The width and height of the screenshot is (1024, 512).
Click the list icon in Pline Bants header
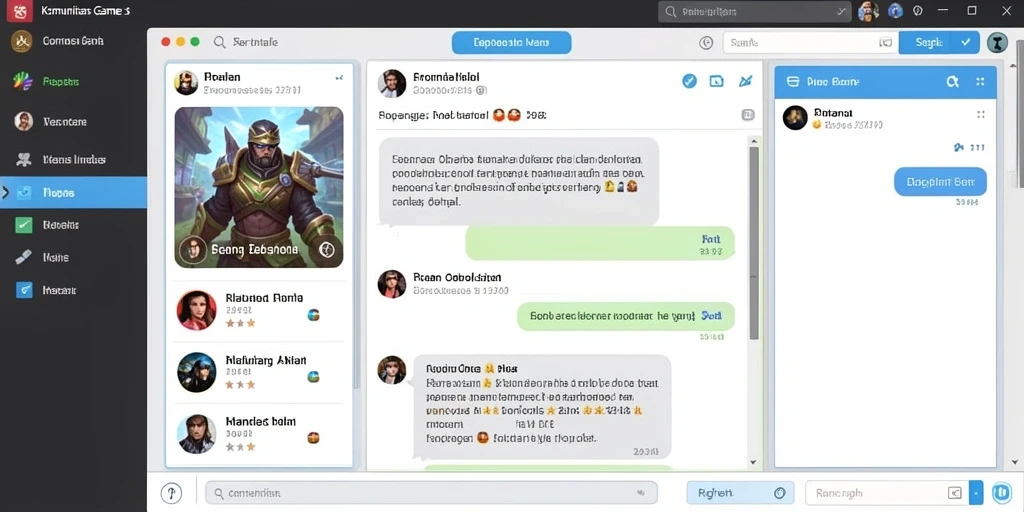(x=793, y=82)
